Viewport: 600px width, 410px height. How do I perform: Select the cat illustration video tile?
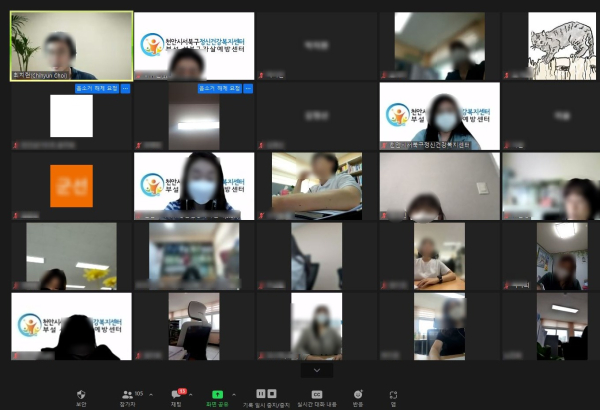coord(561,46)
